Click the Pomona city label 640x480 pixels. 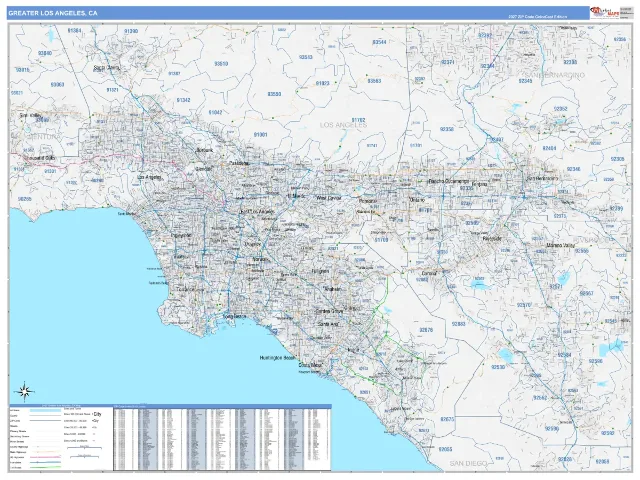[368, 201]
